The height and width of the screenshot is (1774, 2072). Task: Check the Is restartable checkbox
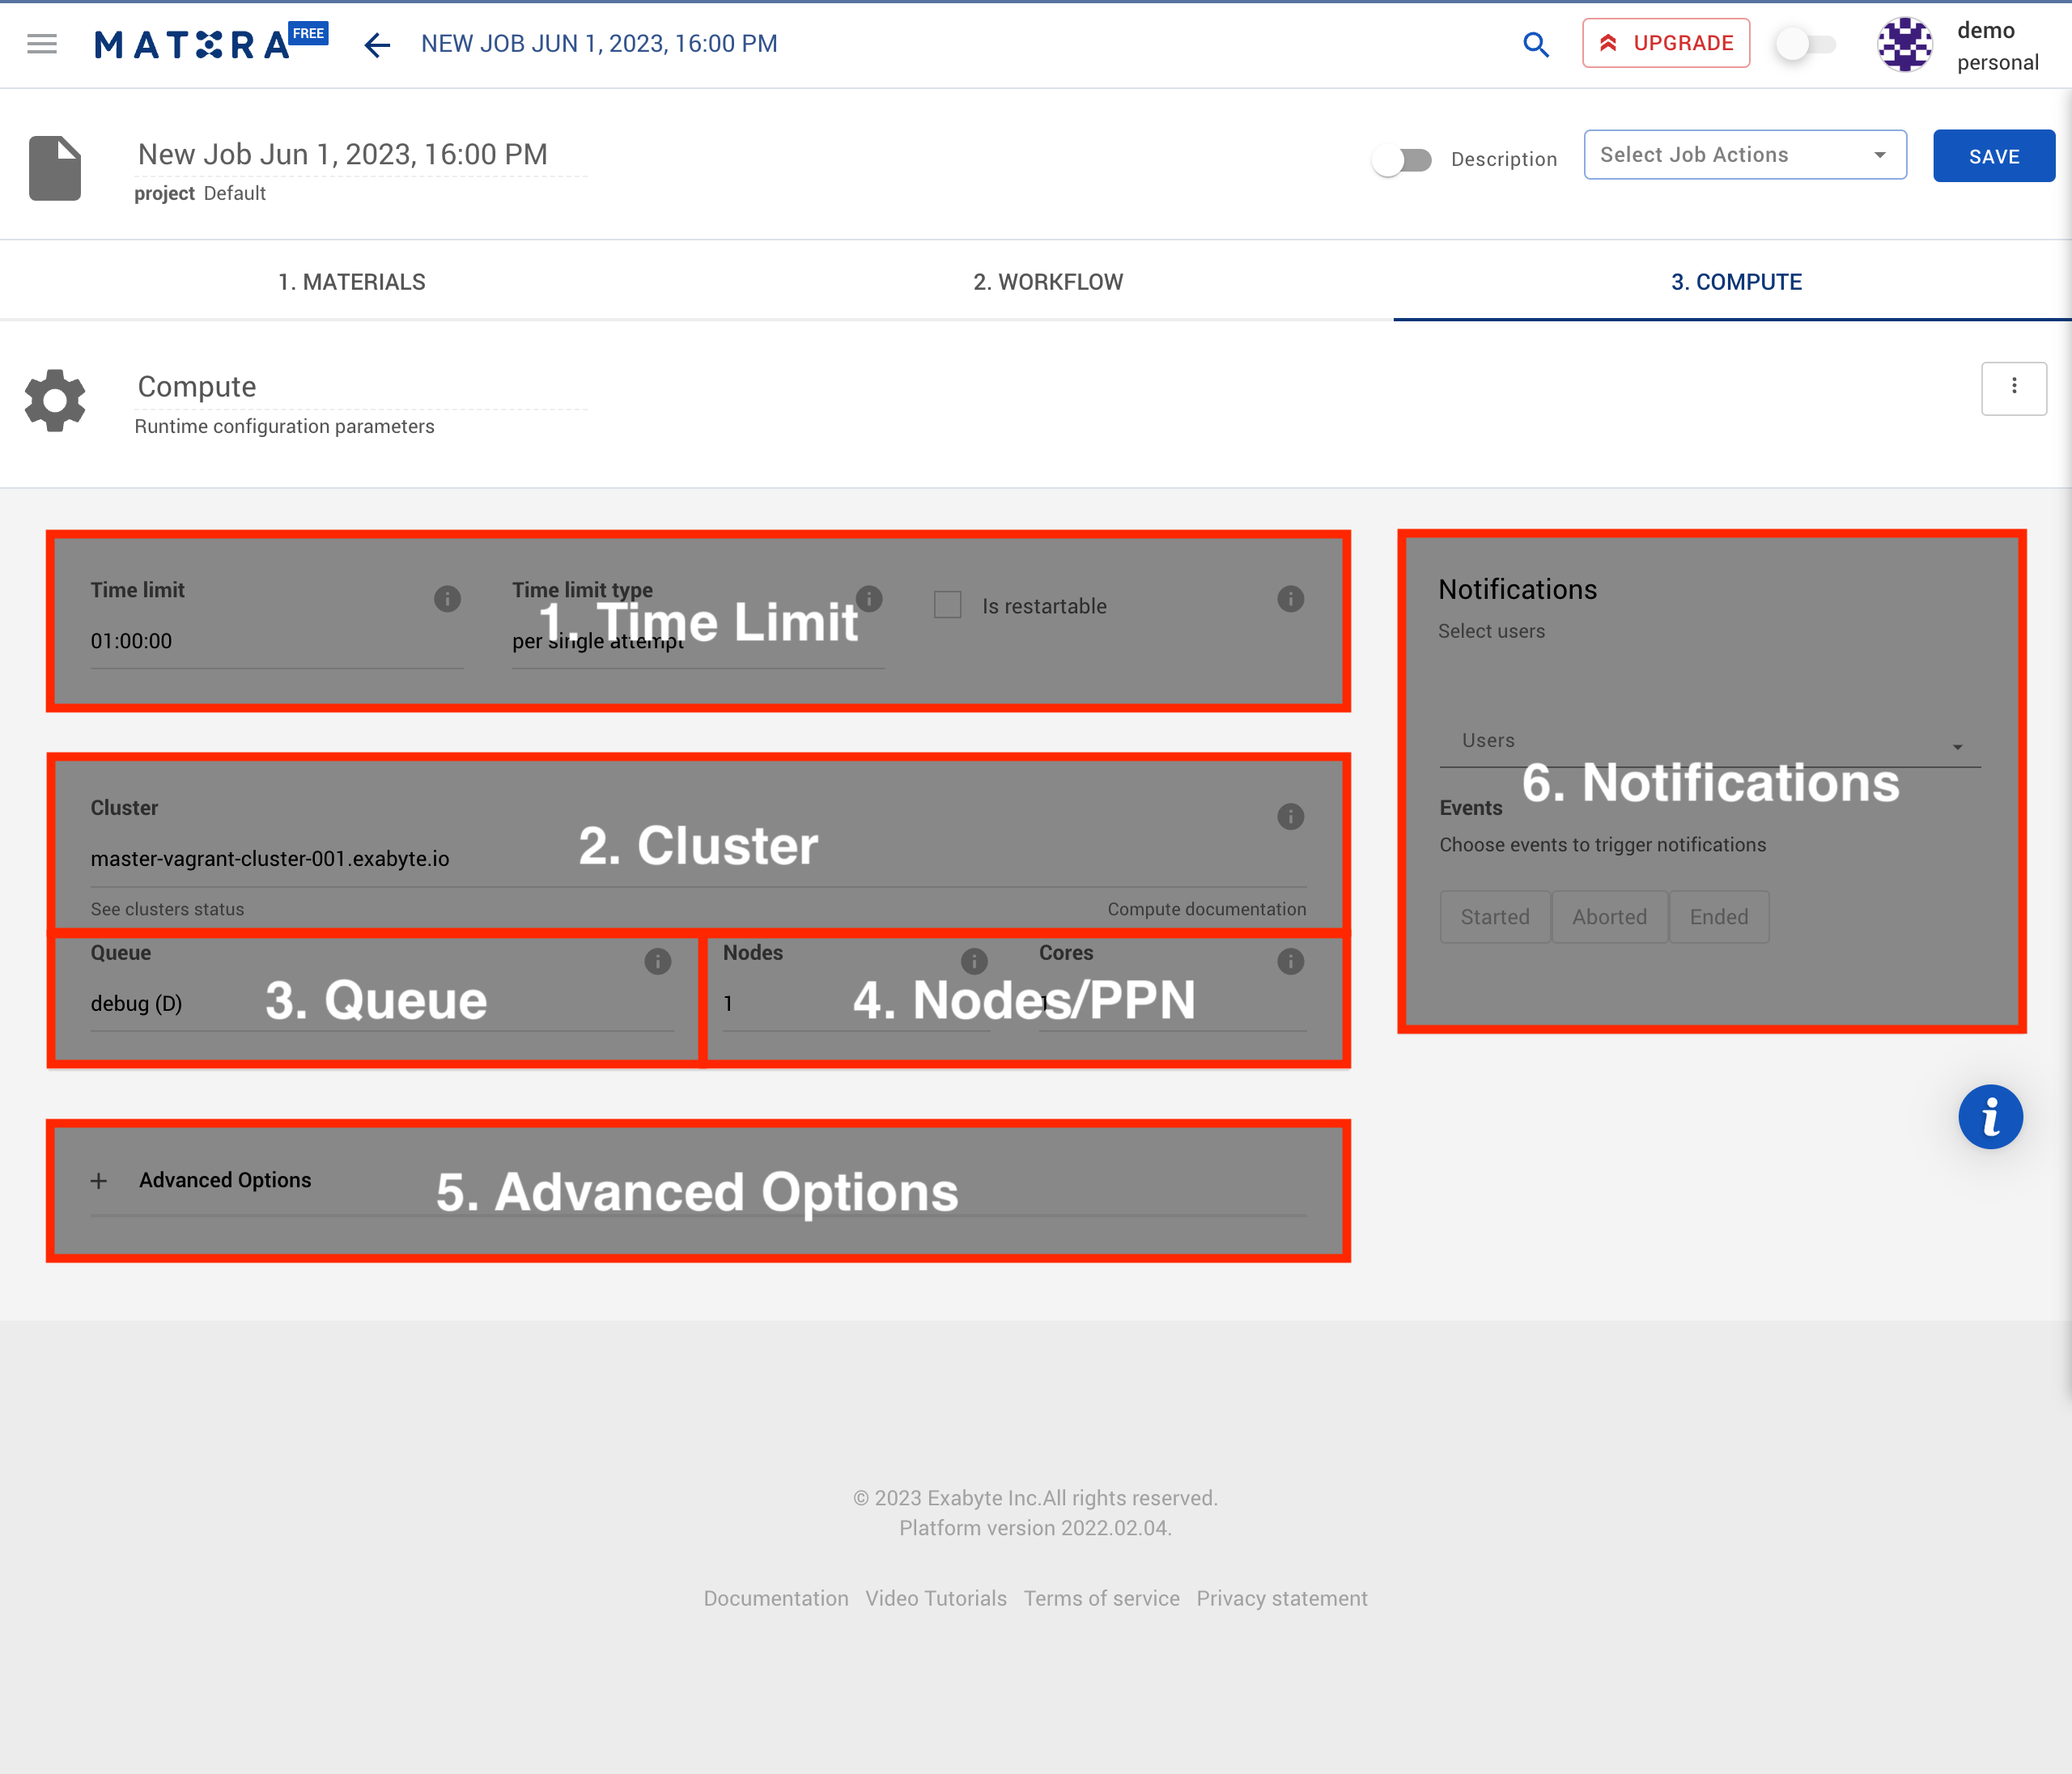tap(947, 605)
